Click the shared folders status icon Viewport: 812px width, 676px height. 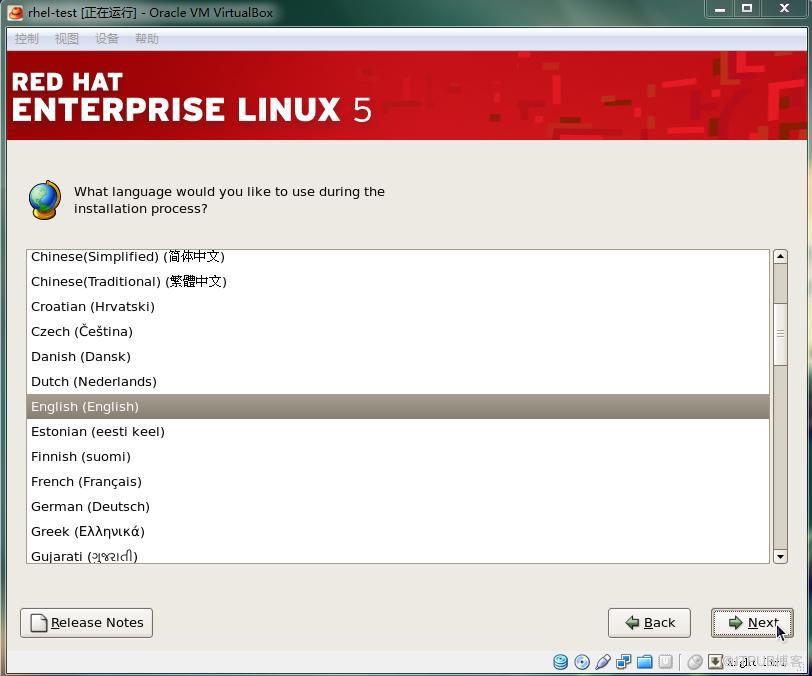645,661
